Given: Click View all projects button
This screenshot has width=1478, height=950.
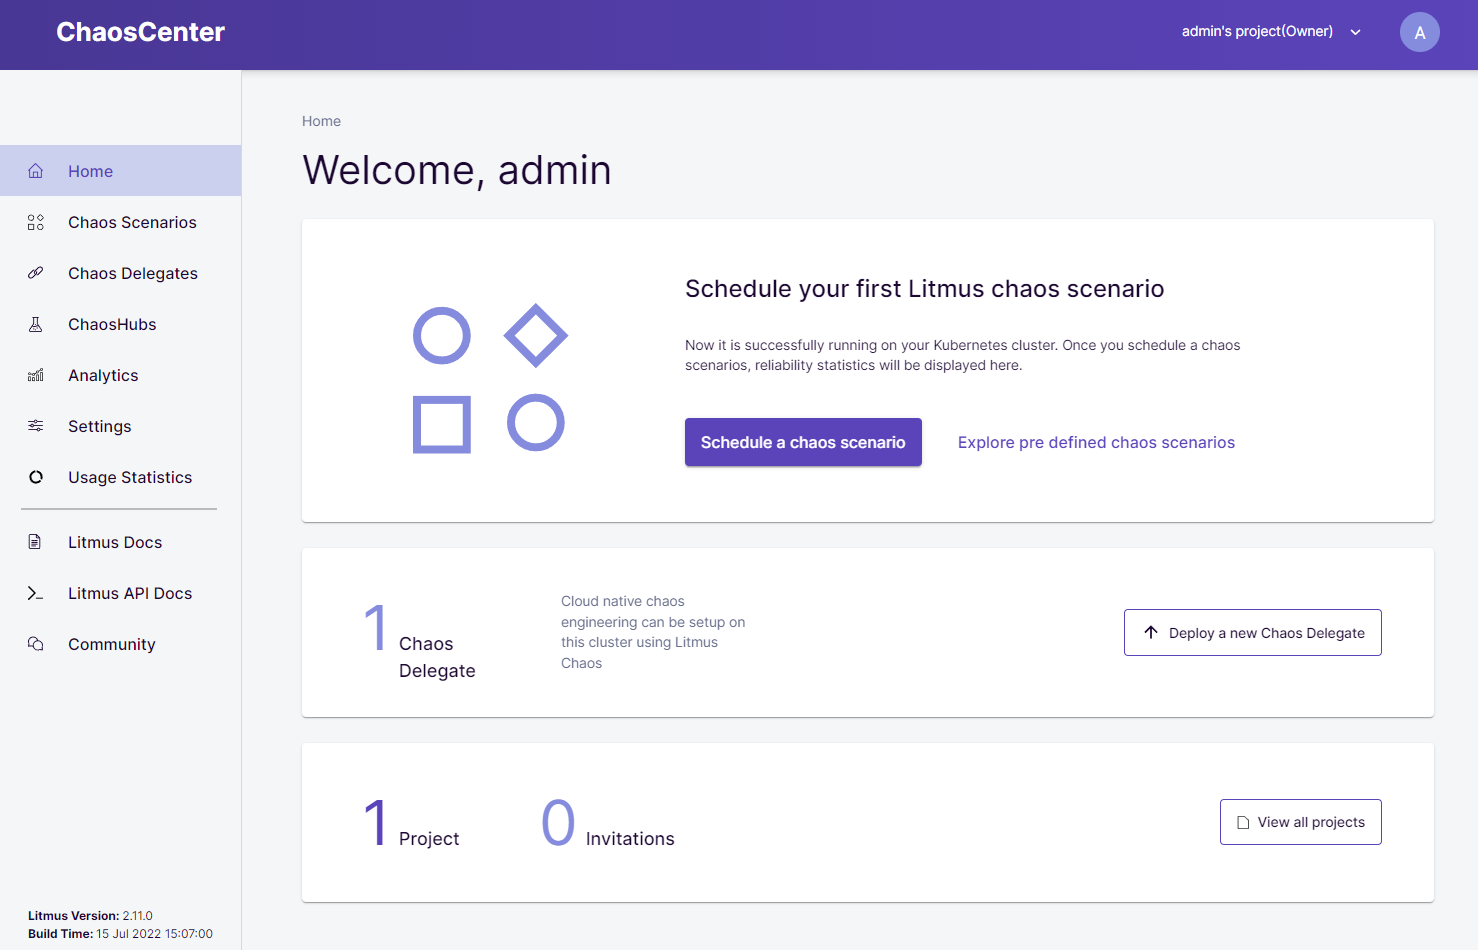Looking at the screenshot, I should (1301, 822).
